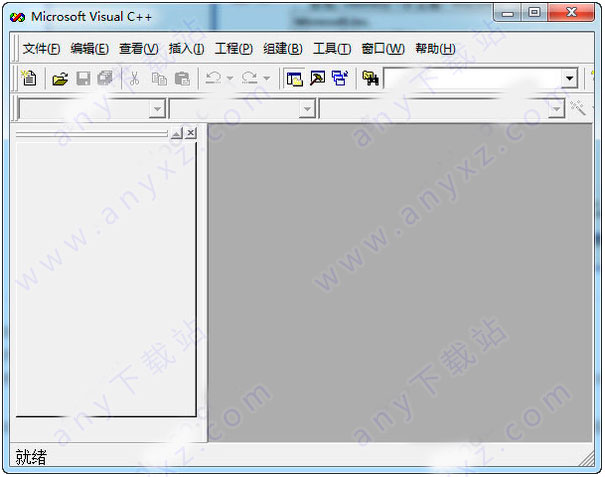Open the 组建(B) menu
This screenshot has height=477, width=605.
tap(283, 49)
